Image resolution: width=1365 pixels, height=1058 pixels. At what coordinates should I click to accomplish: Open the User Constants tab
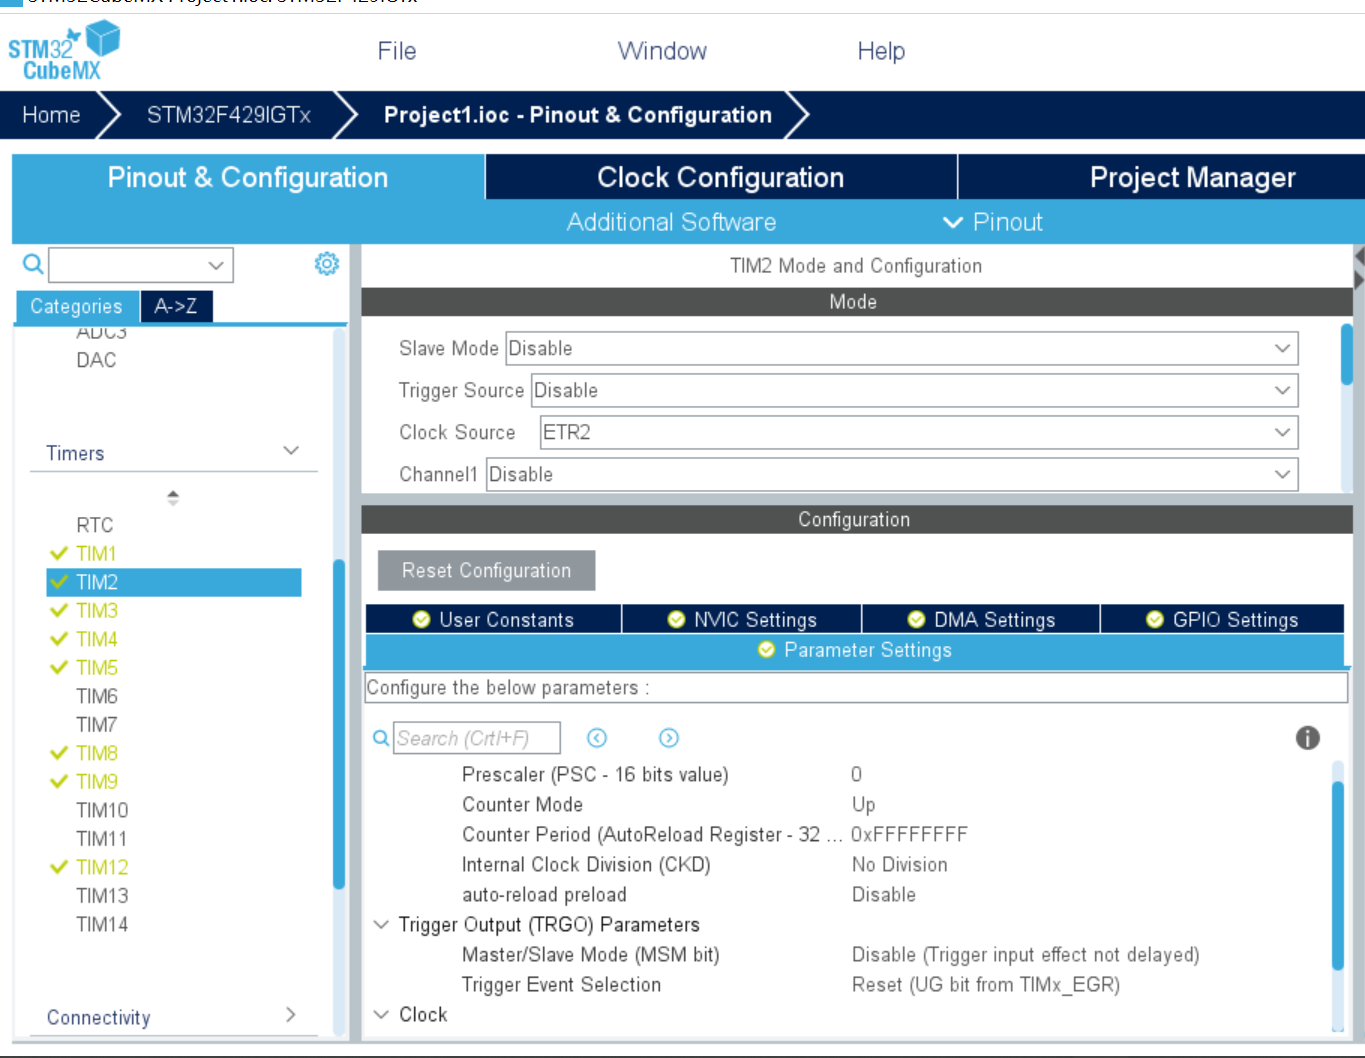493,619
